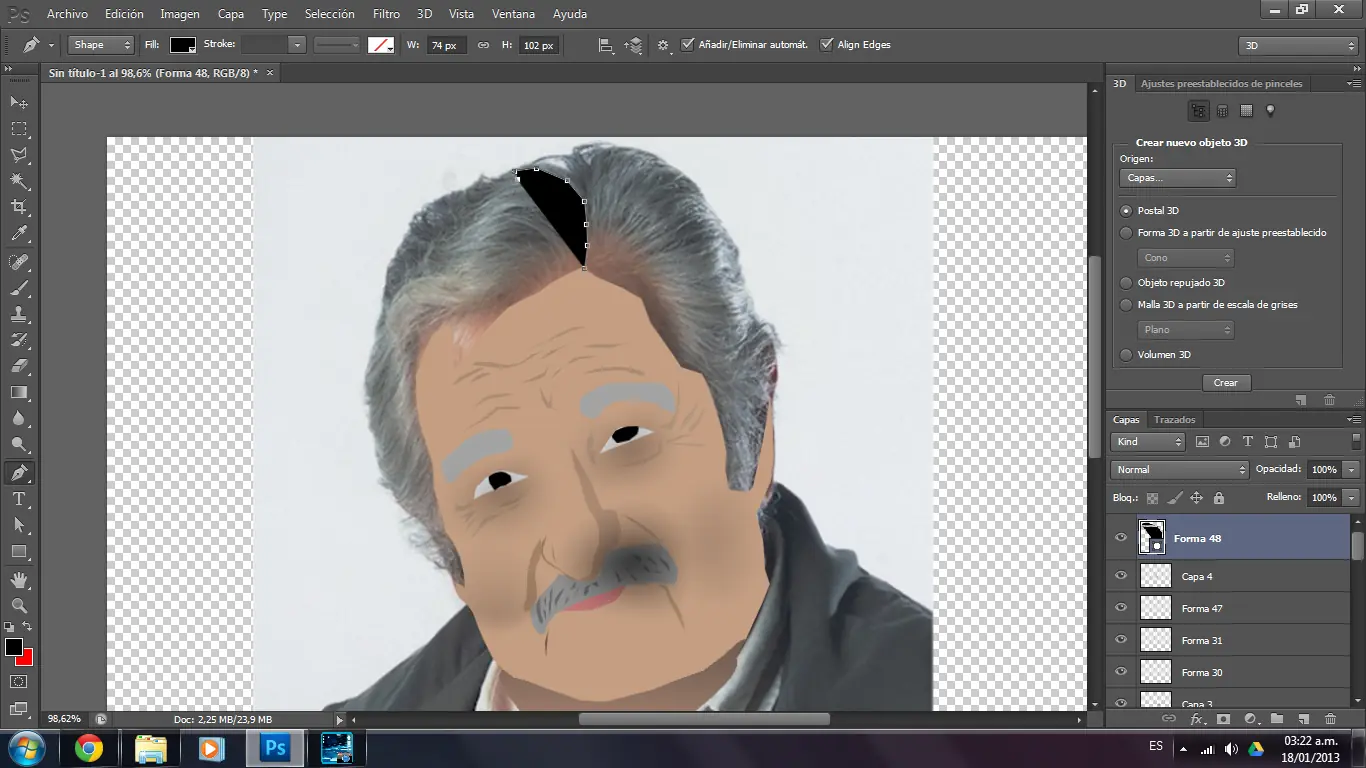Open the Opacidad slider dropdown
The image size is (1366, 768).
[1352, 470]
